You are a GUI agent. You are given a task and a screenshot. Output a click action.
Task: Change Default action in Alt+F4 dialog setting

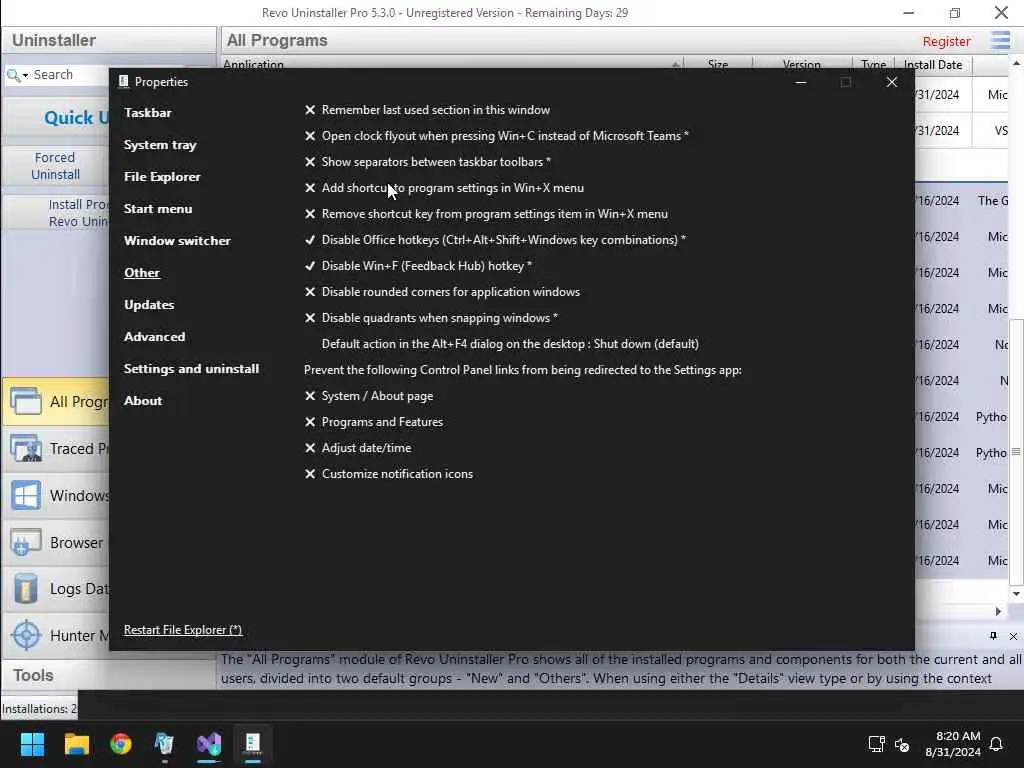[510, 344]
